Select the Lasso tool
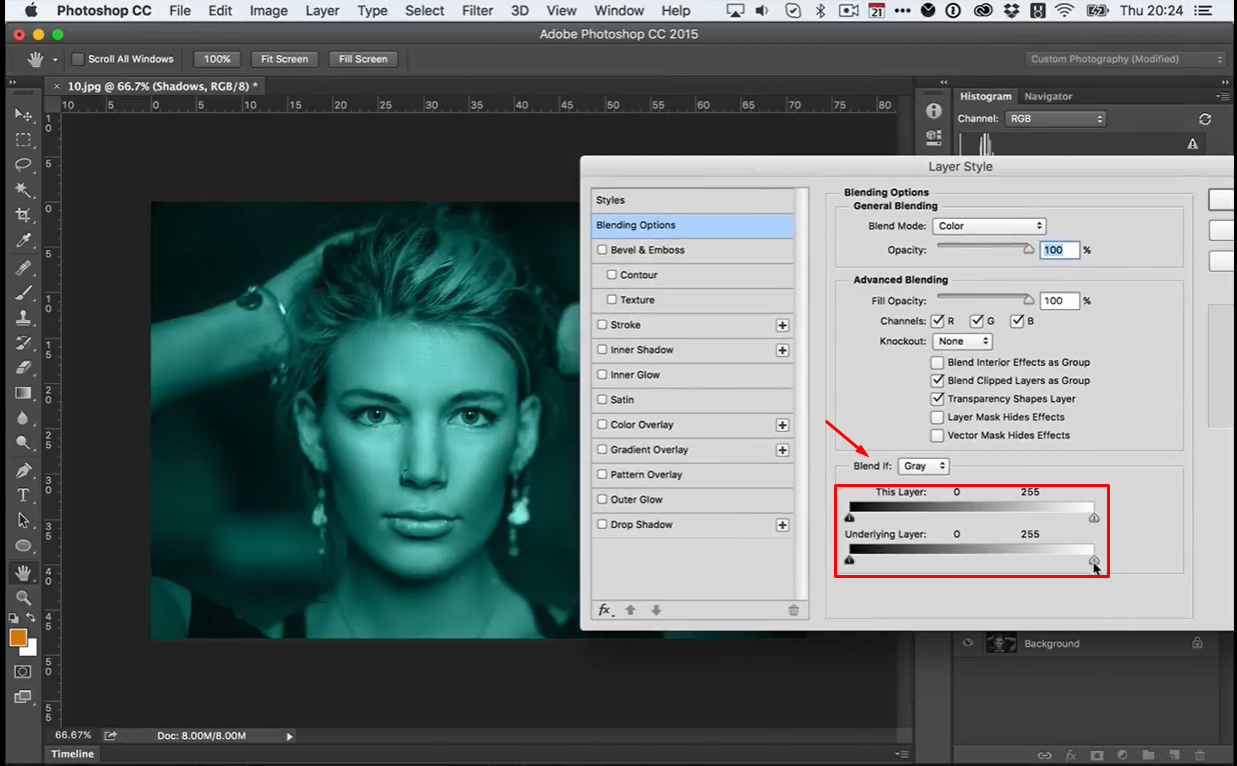The height and width of the screenshot is (766, 1237). (23, 165)
